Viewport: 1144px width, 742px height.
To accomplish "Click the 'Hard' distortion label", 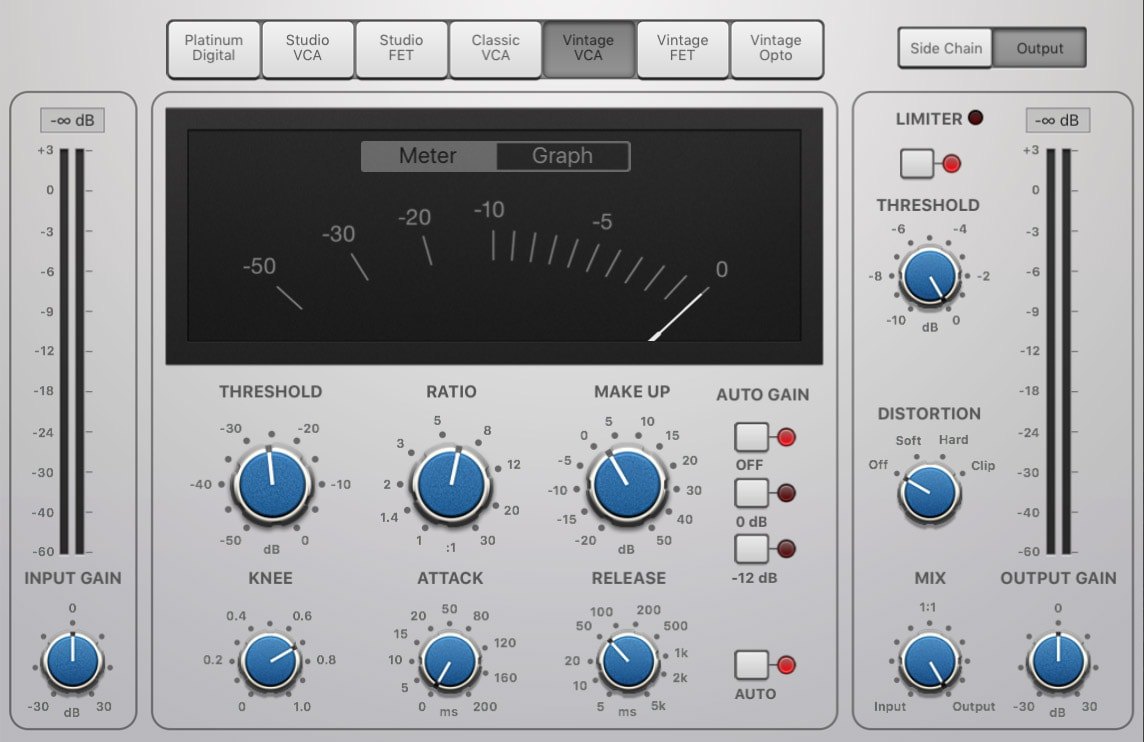I will pyautogui.click(x=953, y=439).
